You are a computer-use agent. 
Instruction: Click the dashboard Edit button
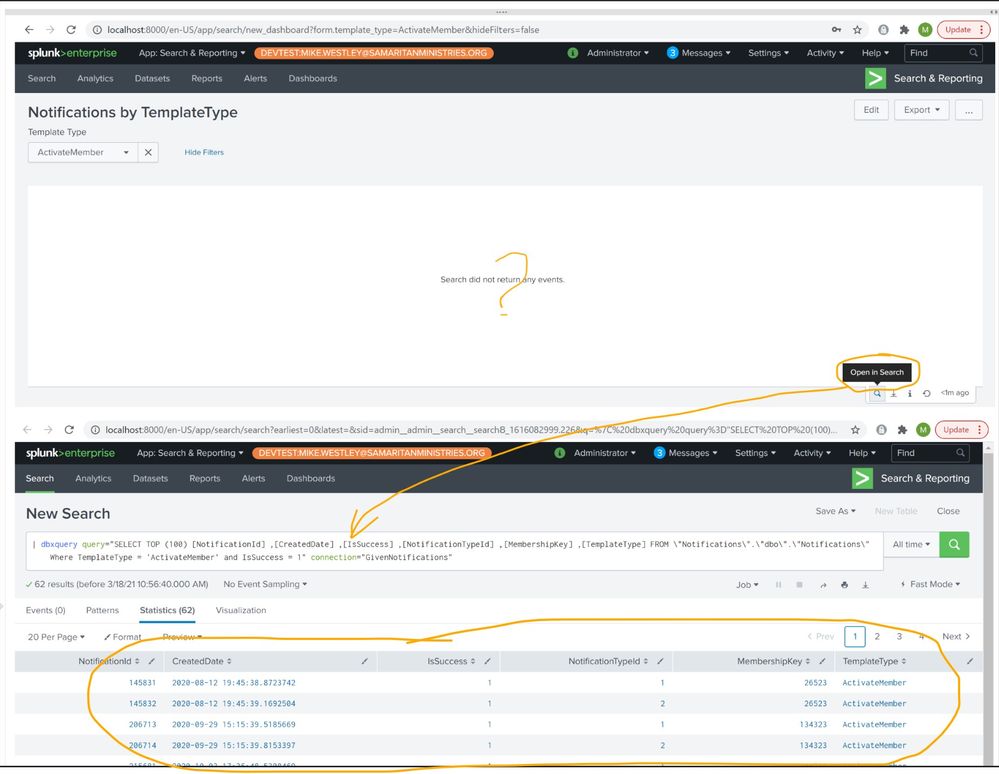[x=871, y=110]
